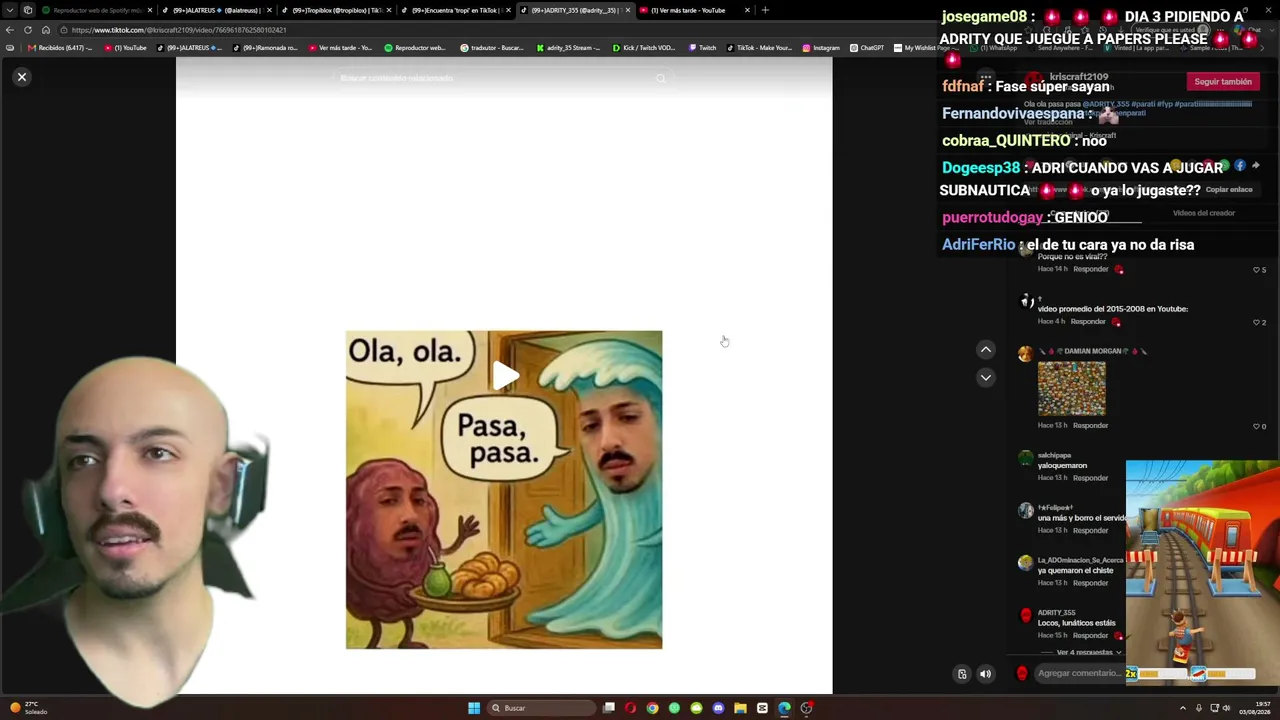Open the image in DAMIAN MORGAN's comment
This screenshot has width=1280, height=720.
pos(1072,388)
